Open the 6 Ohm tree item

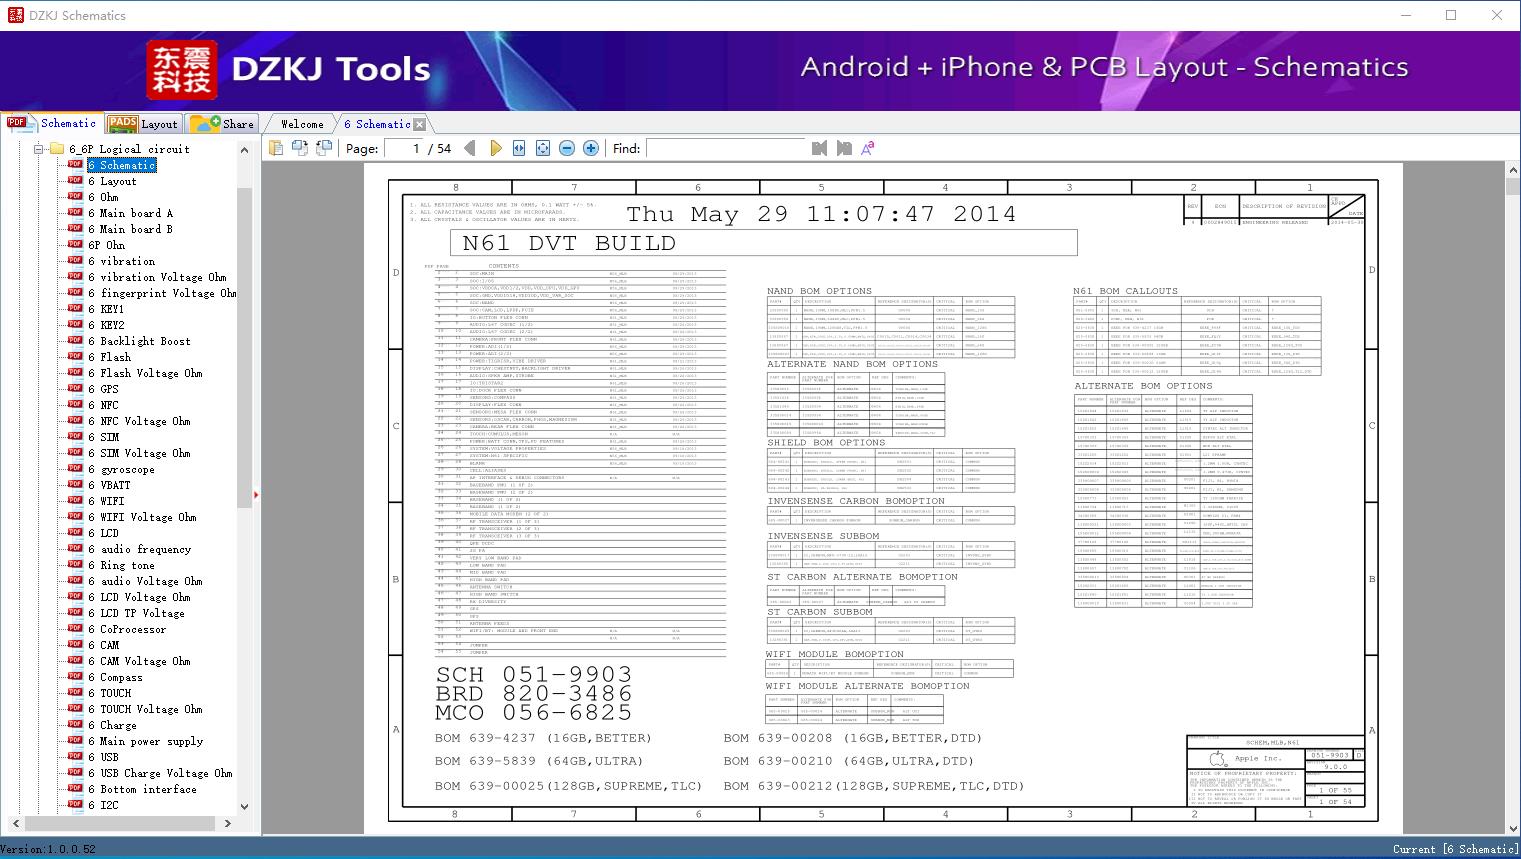coord(103,197)
